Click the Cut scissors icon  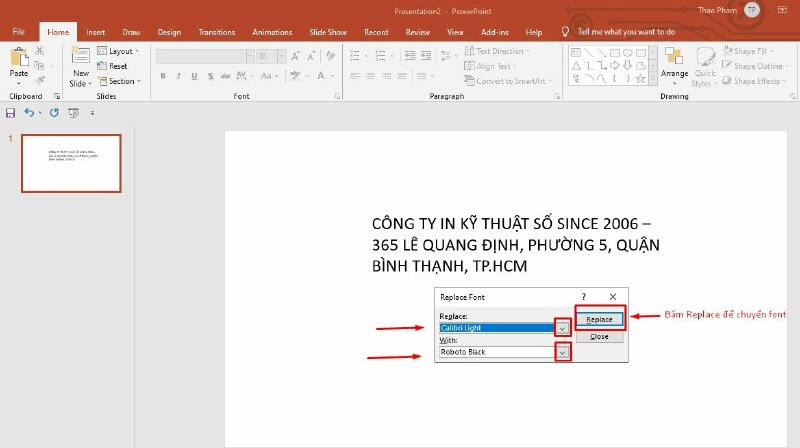pos(39,51)
